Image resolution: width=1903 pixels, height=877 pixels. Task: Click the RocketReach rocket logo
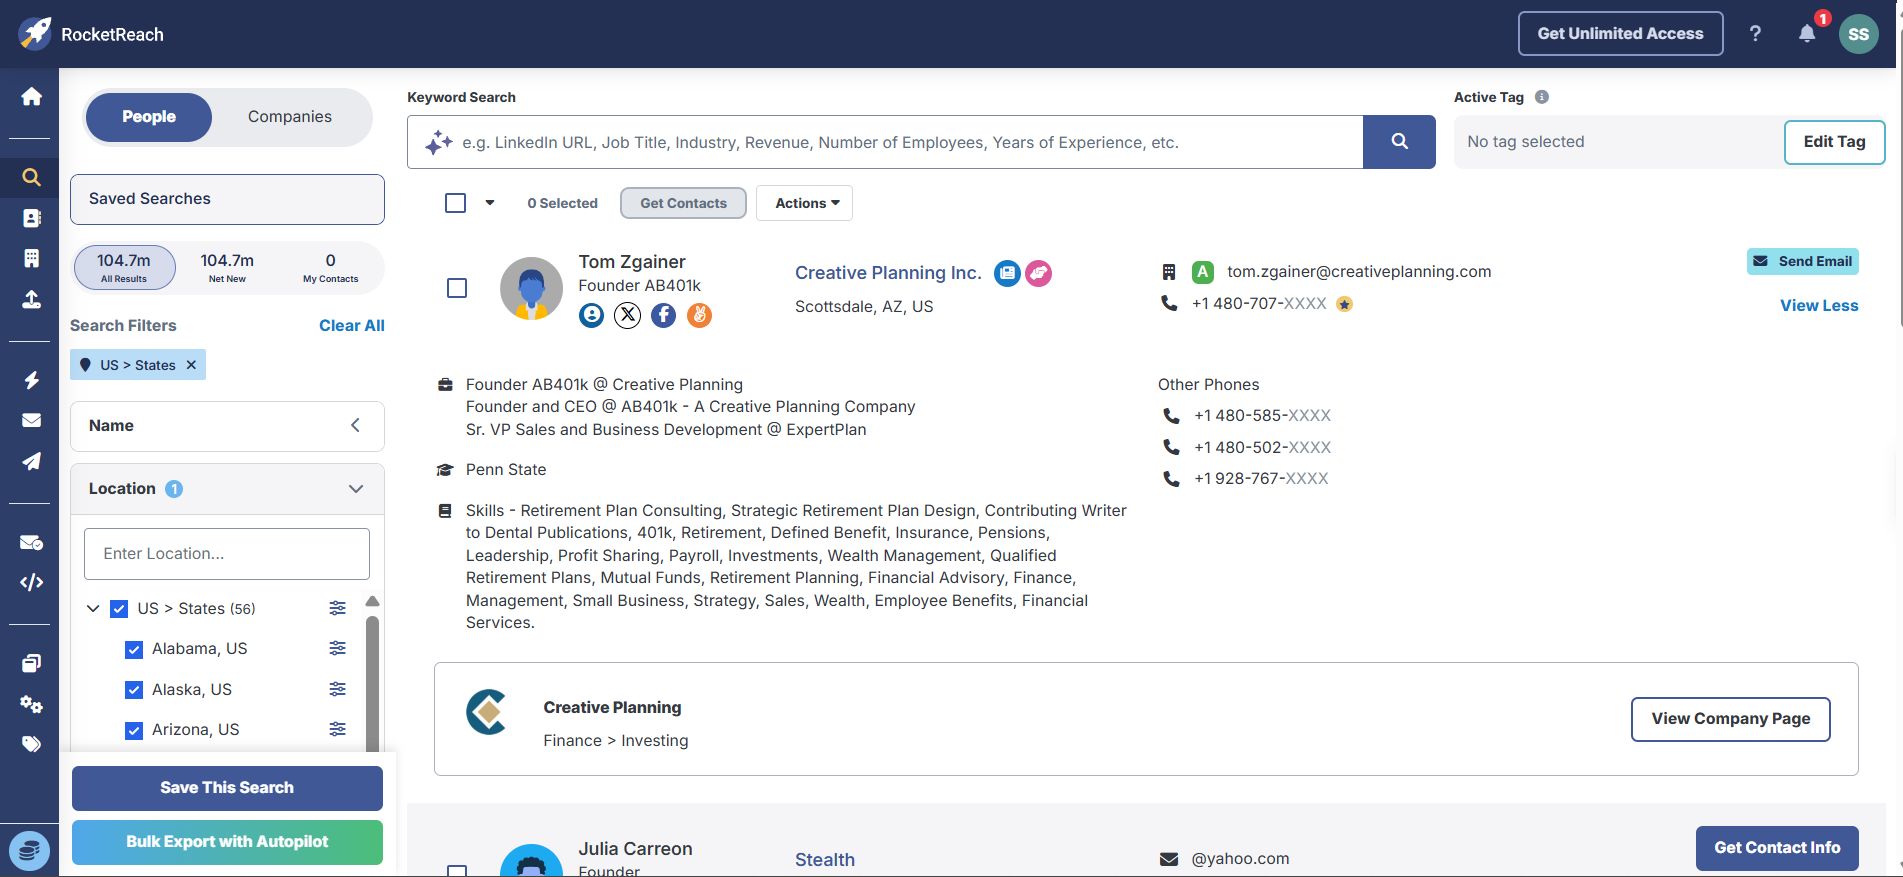point(35,33)
